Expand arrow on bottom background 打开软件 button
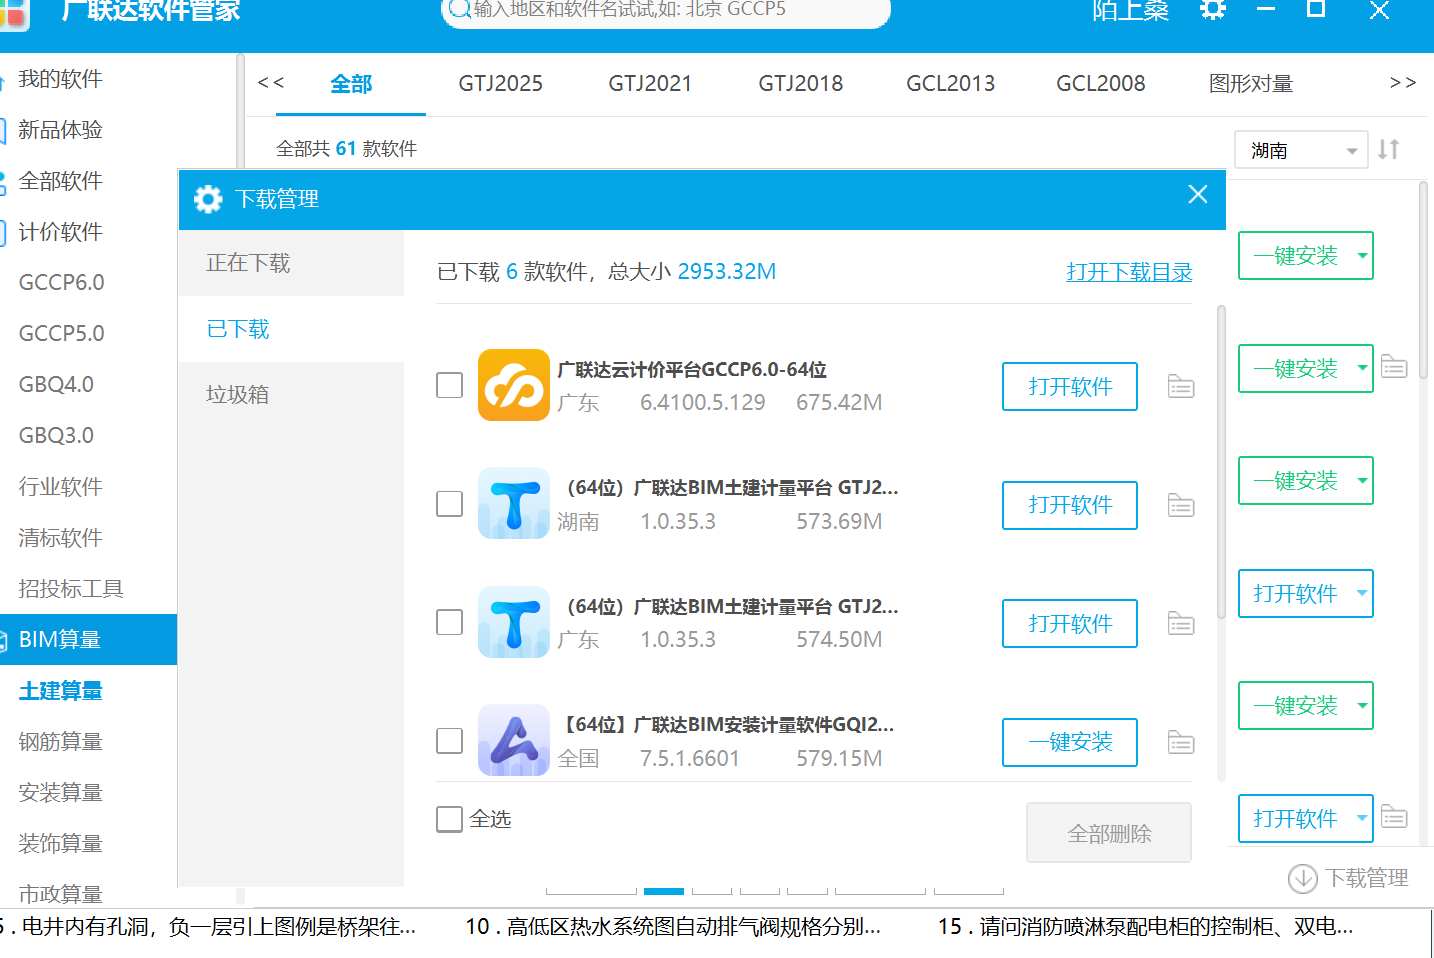This screenshot has height=958, width=1434. click(x=1362, y=818)
